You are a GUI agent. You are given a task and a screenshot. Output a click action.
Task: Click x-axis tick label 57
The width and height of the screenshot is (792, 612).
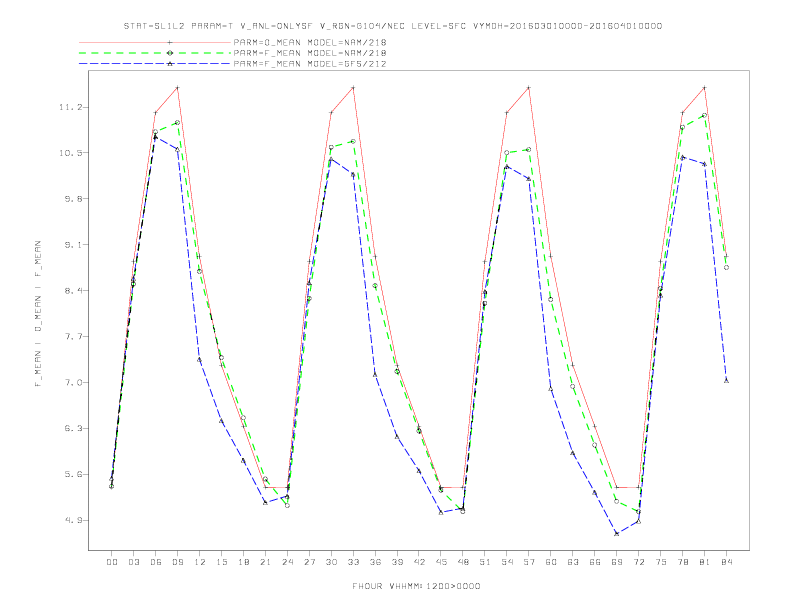pyautogui.click(x=529, y=562)
